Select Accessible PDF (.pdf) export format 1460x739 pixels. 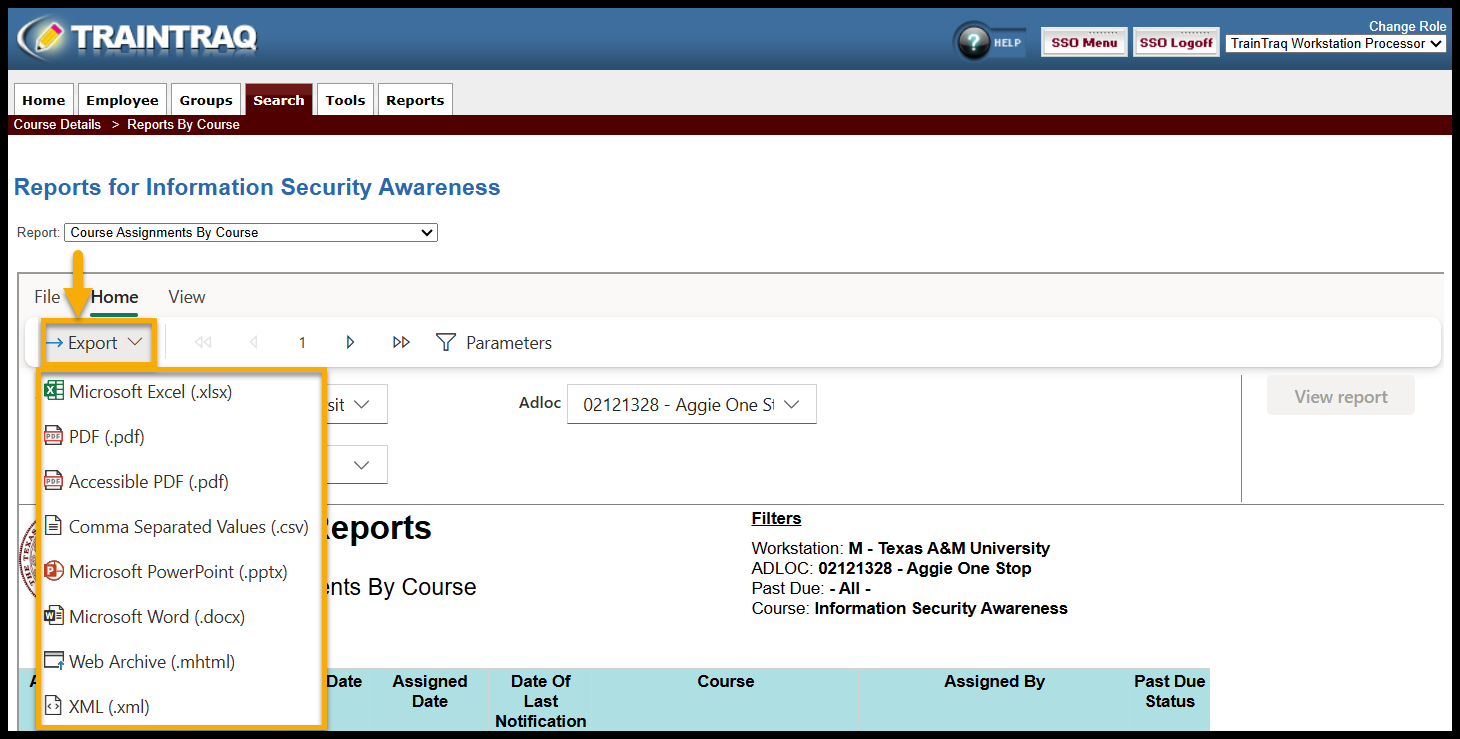point(148,482)
